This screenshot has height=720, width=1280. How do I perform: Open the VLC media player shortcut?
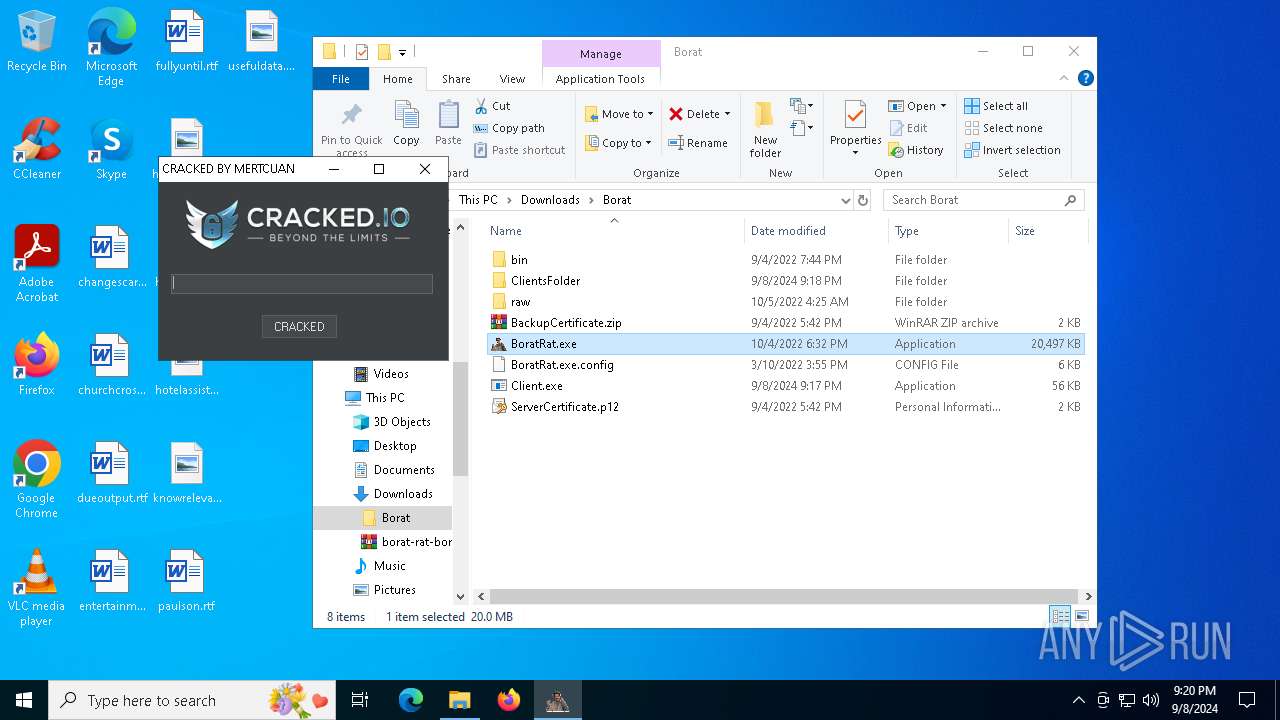tap(36, 588)
